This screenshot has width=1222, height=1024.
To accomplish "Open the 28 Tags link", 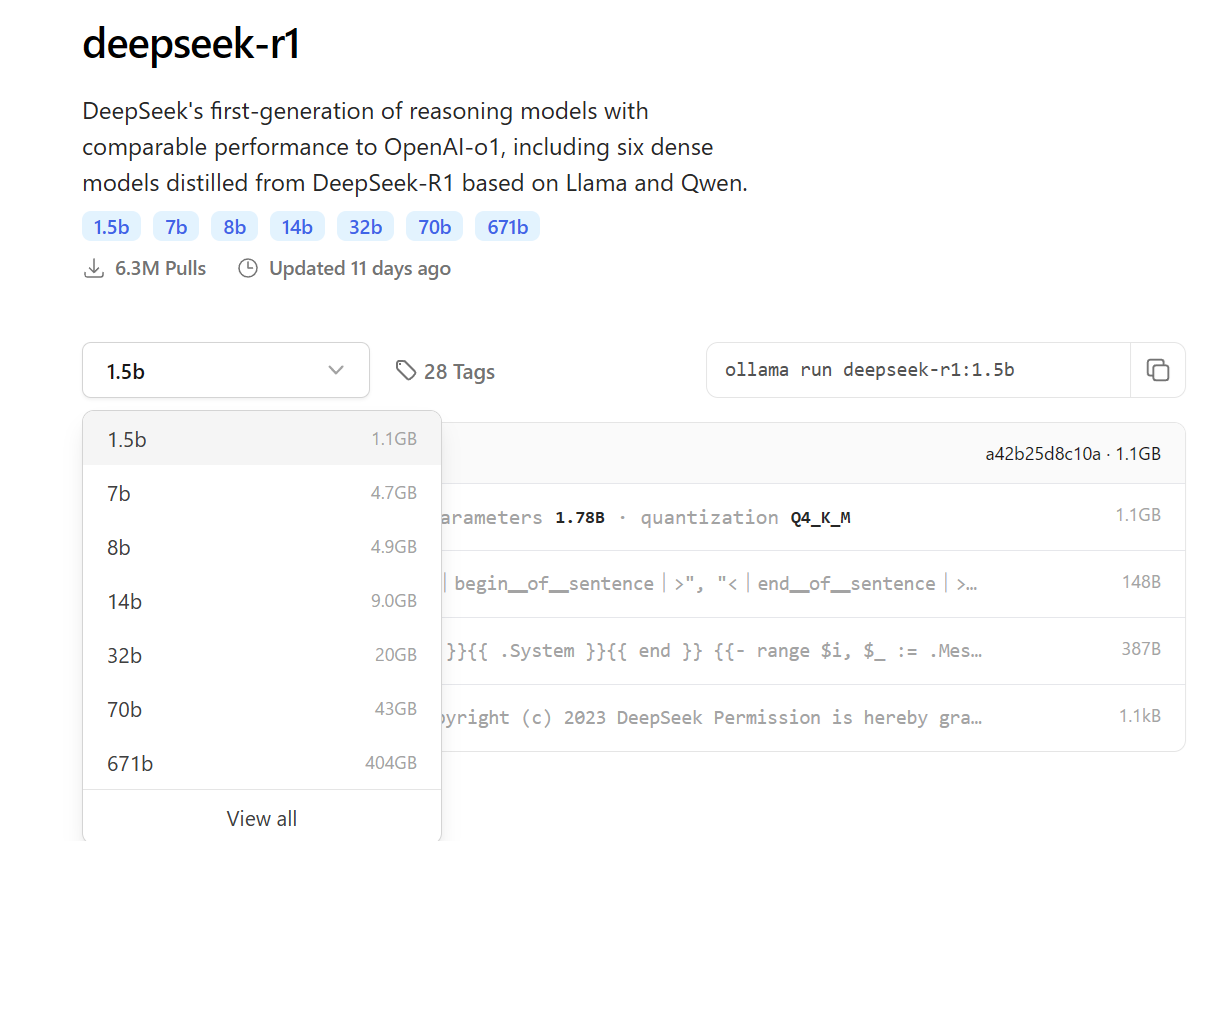I will [x=445, y=371].
